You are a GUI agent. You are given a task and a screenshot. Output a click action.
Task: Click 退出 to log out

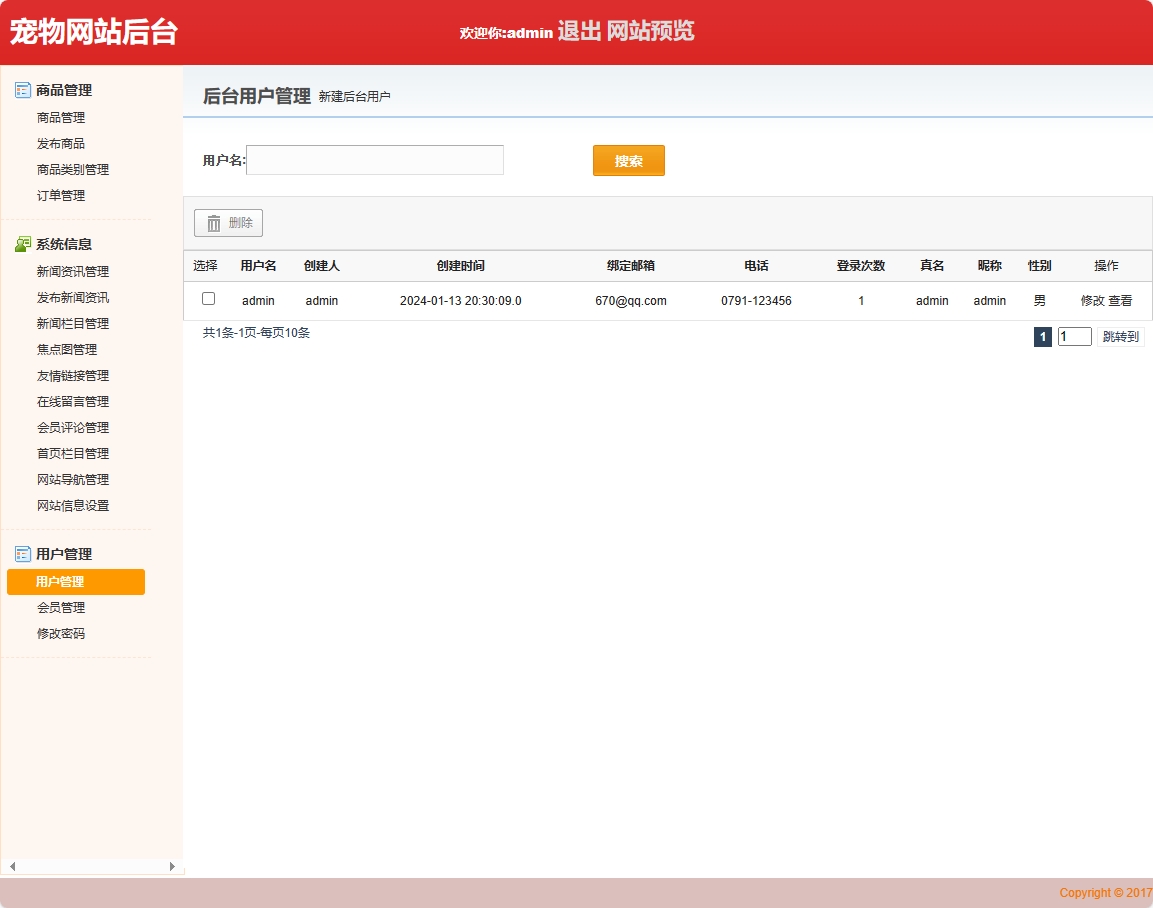pos(581,32)
